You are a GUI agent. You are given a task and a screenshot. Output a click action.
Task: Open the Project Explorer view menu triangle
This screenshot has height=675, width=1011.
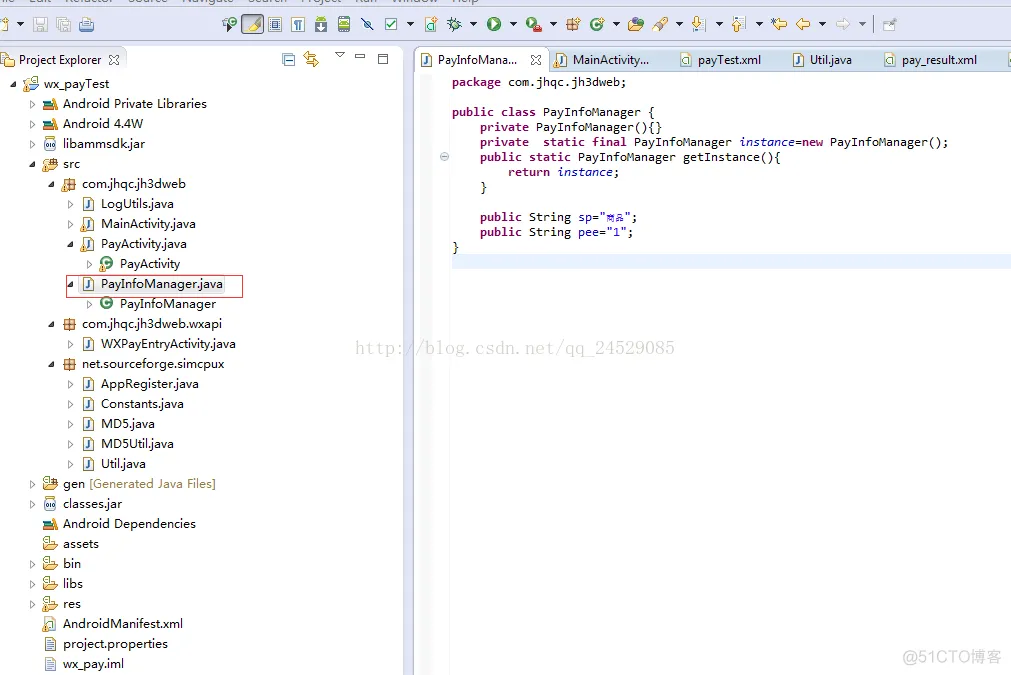tap(340, 55)
